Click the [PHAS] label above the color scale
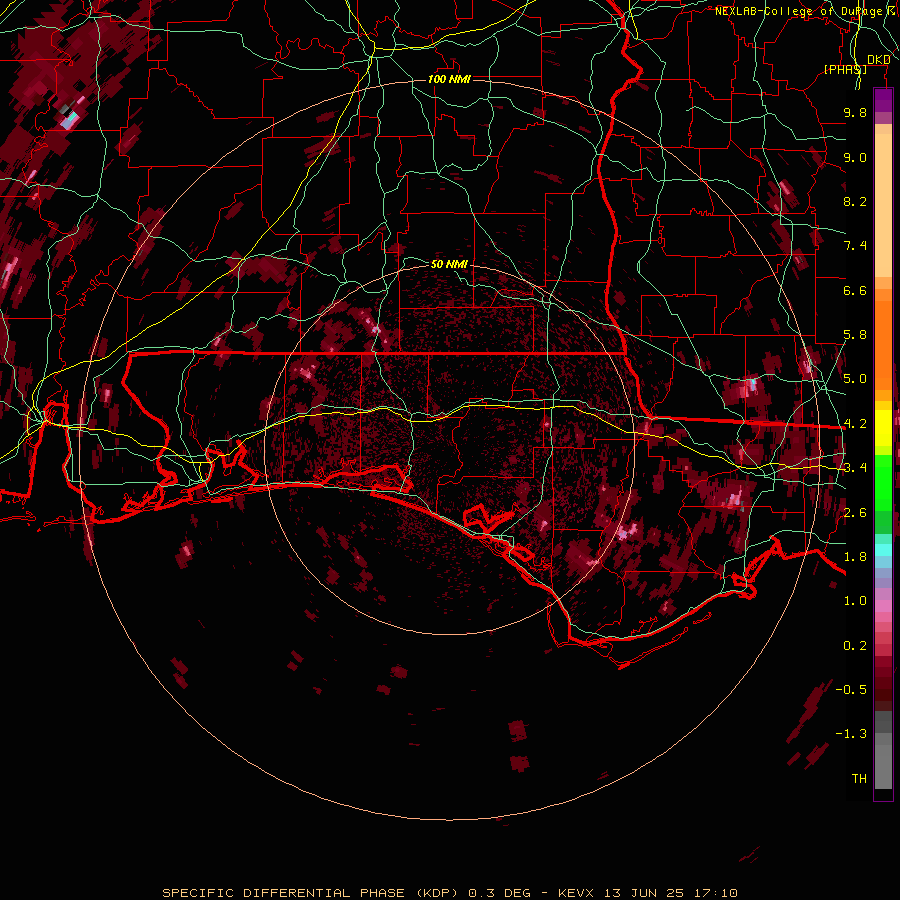 845,69
